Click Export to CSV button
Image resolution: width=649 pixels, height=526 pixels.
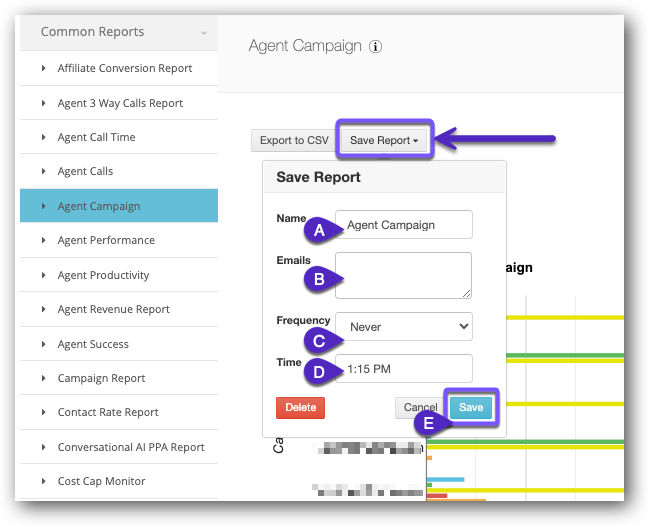[x=294, y=140]
